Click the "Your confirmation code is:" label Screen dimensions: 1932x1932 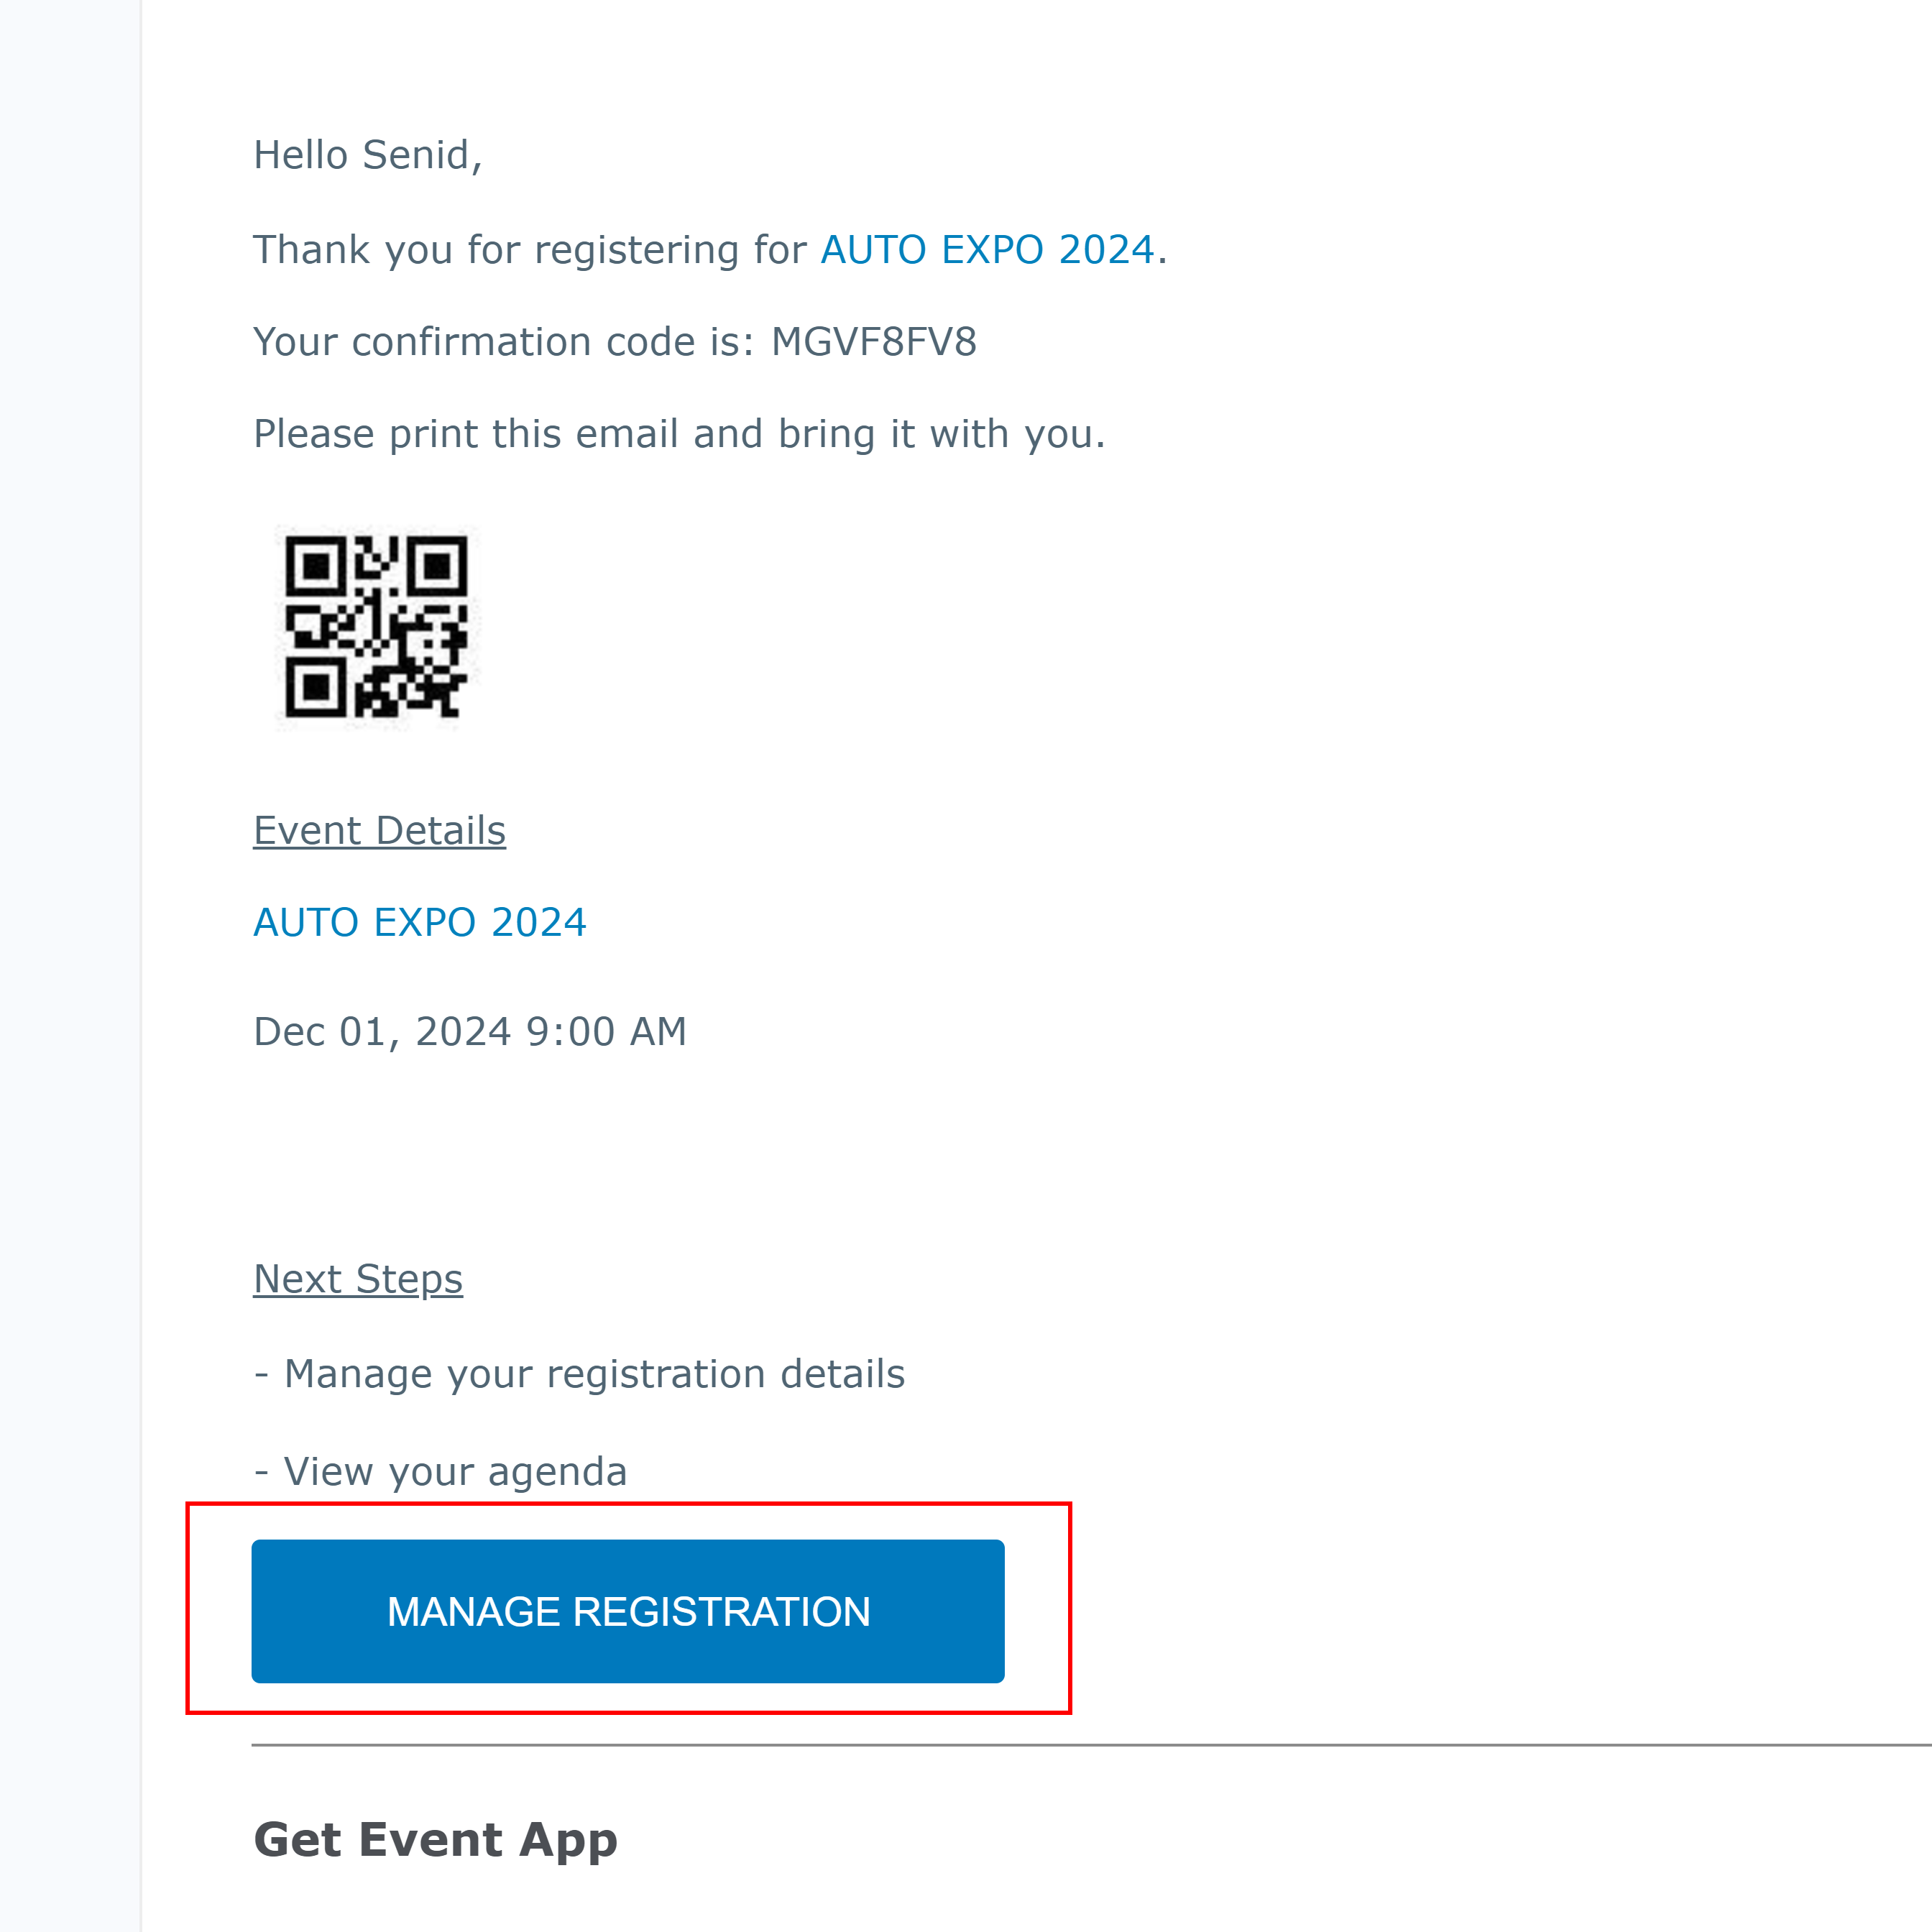coord(504,342)
